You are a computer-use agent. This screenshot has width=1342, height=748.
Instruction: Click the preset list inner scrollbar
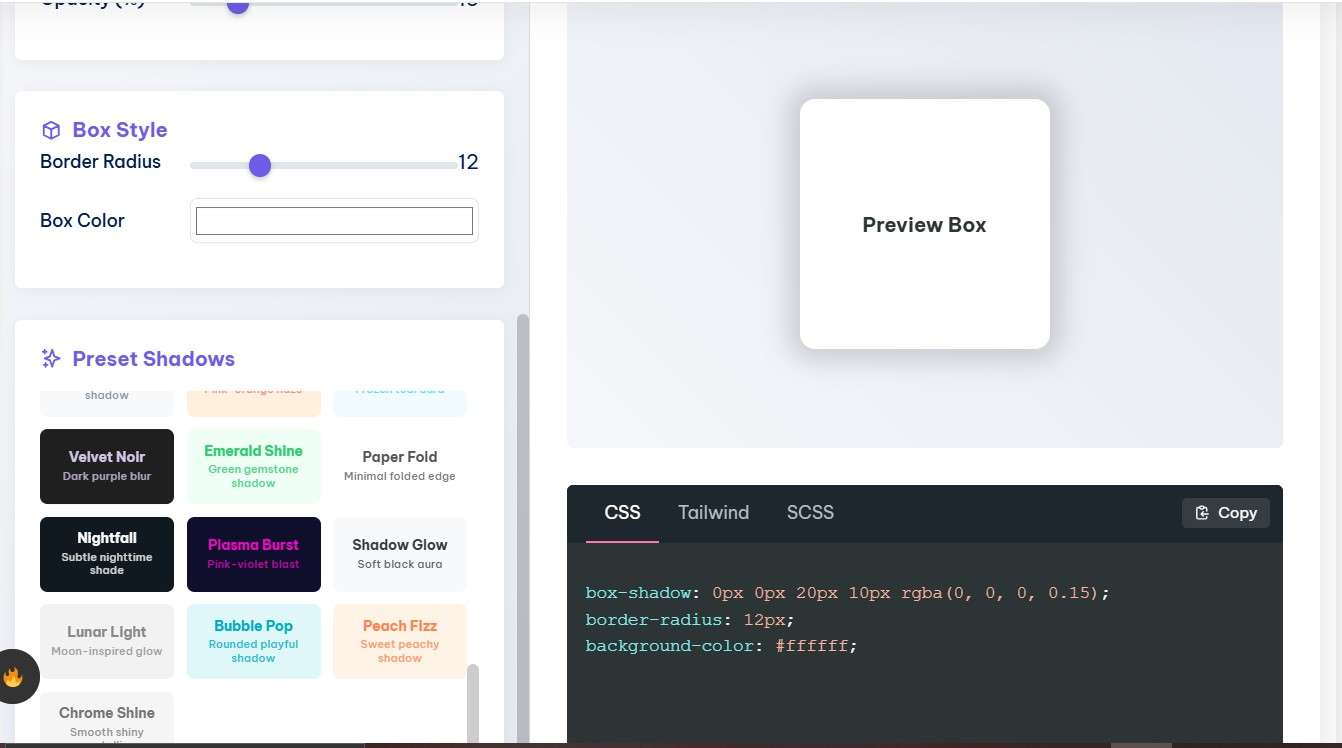pyautogui.click(x=473, y=703)
